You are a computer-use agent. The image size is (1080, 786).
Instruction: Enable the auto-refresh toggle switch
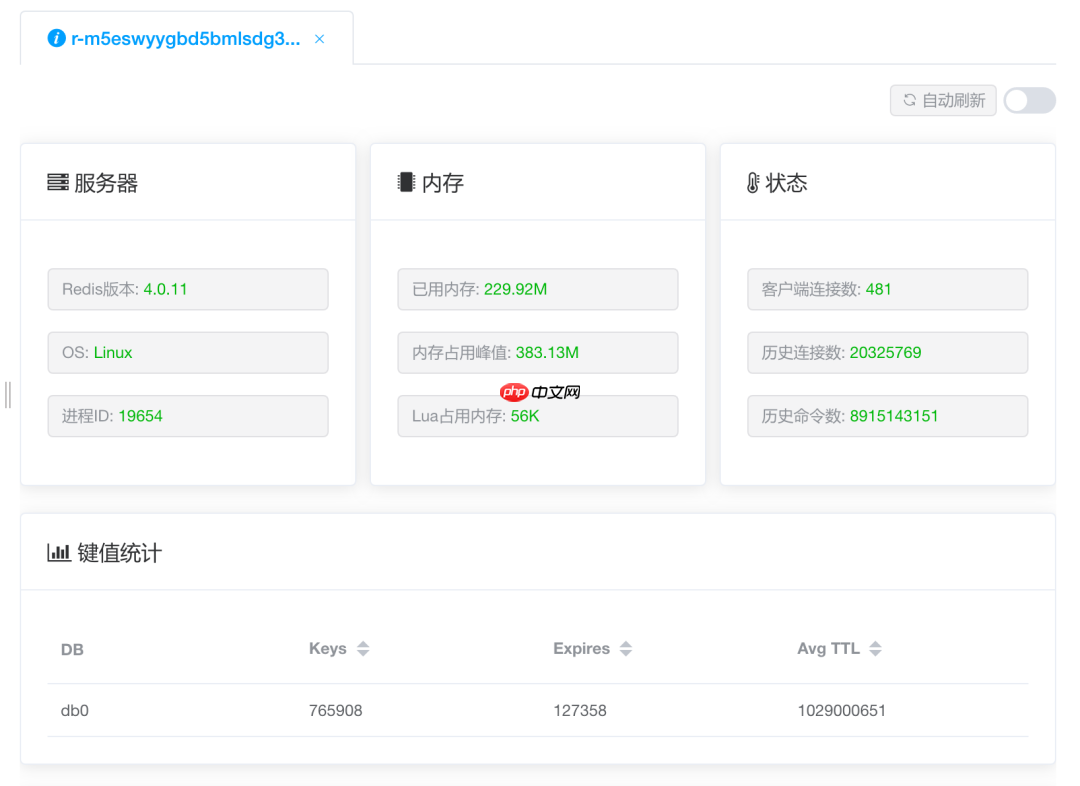1029,100
